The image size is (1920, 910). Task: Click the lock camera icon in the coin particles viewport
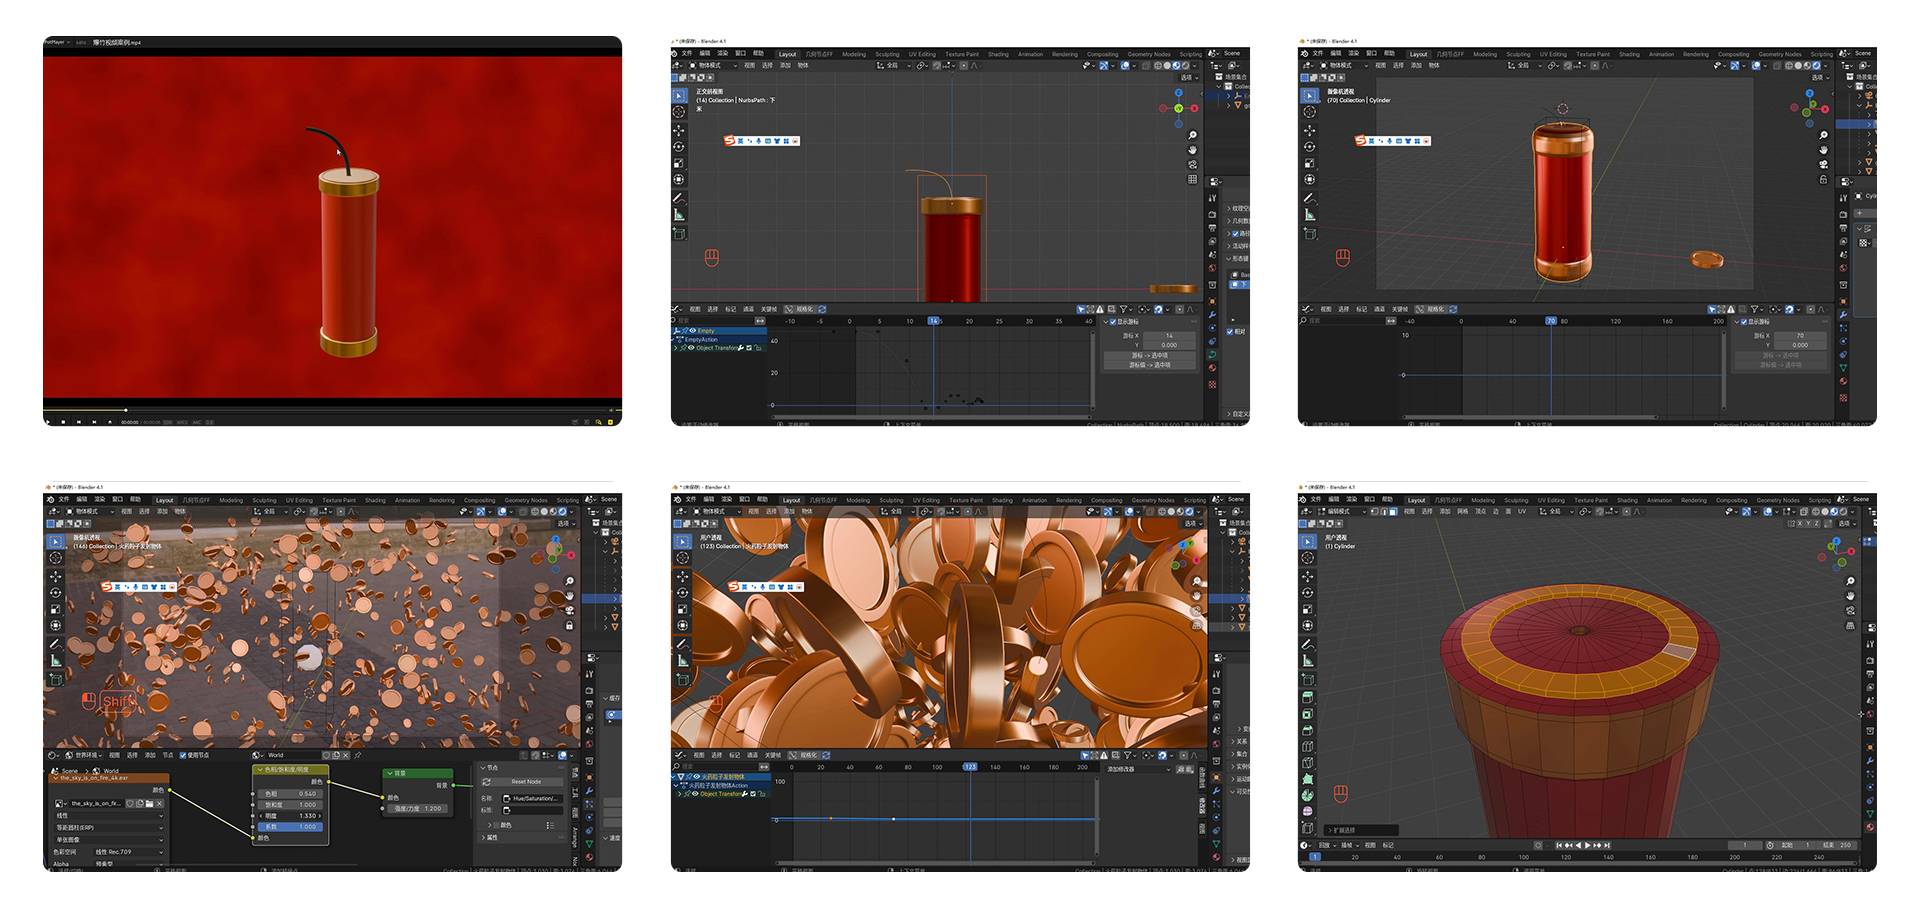click(569, 626)
